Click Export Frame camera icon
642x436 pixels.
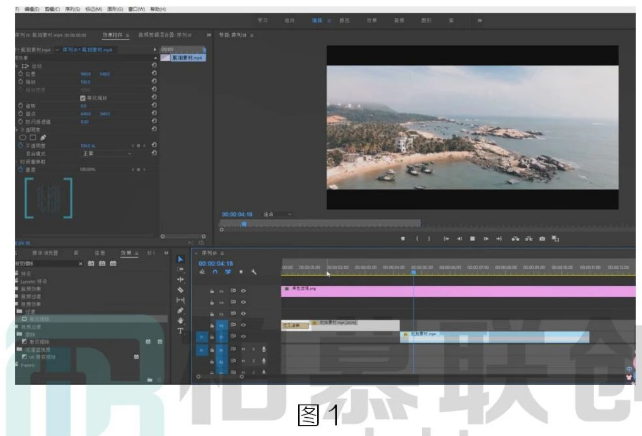tap(542, 239)
